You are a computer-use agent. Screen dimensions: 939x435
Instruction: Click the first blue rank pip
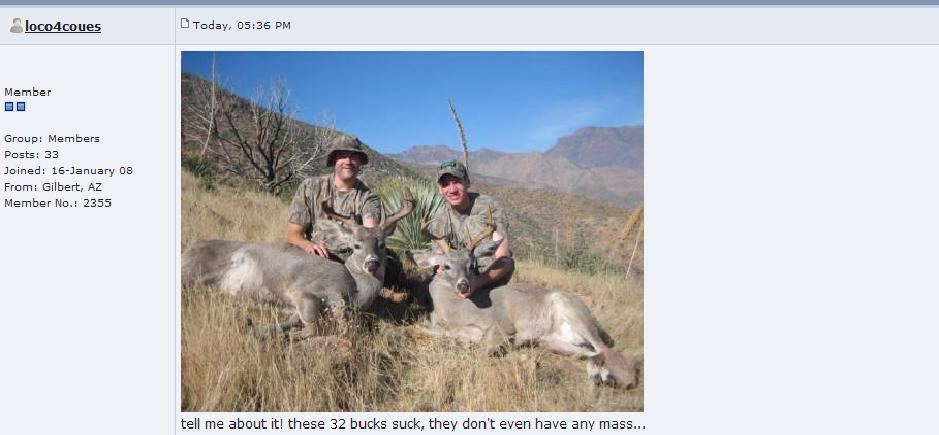9,107
